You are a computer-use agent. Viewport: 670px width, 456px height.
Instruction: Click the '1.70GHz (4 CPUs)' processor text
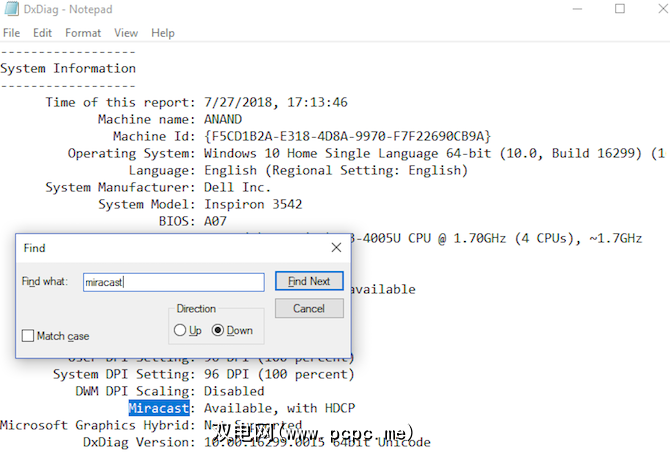click(514, 238)
